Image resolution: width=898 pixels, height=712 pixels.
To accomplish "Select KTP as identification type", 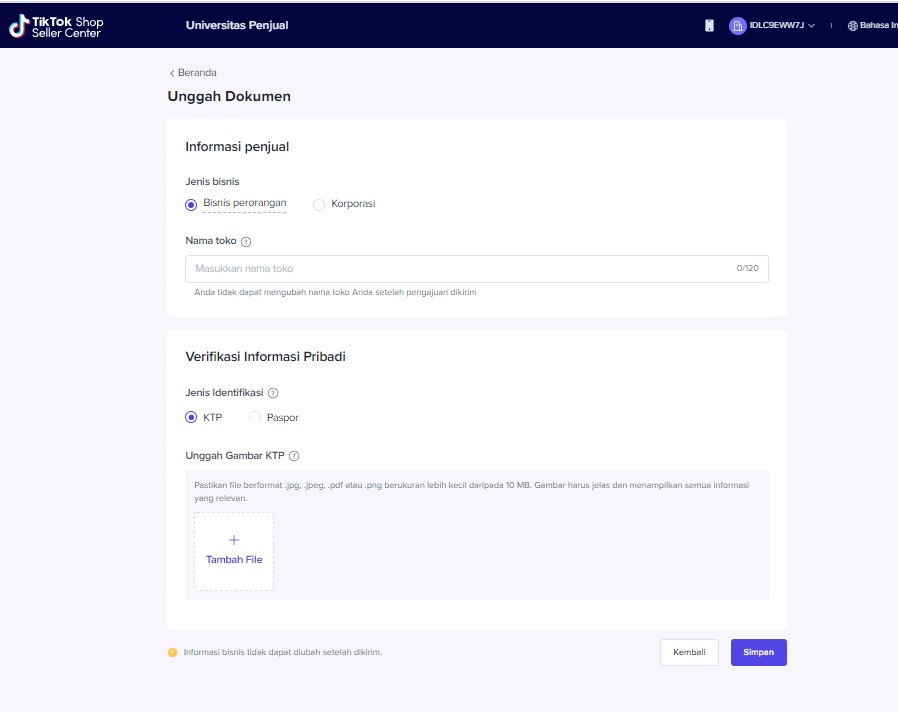I will pyautogui.click(x=191, y=418).
